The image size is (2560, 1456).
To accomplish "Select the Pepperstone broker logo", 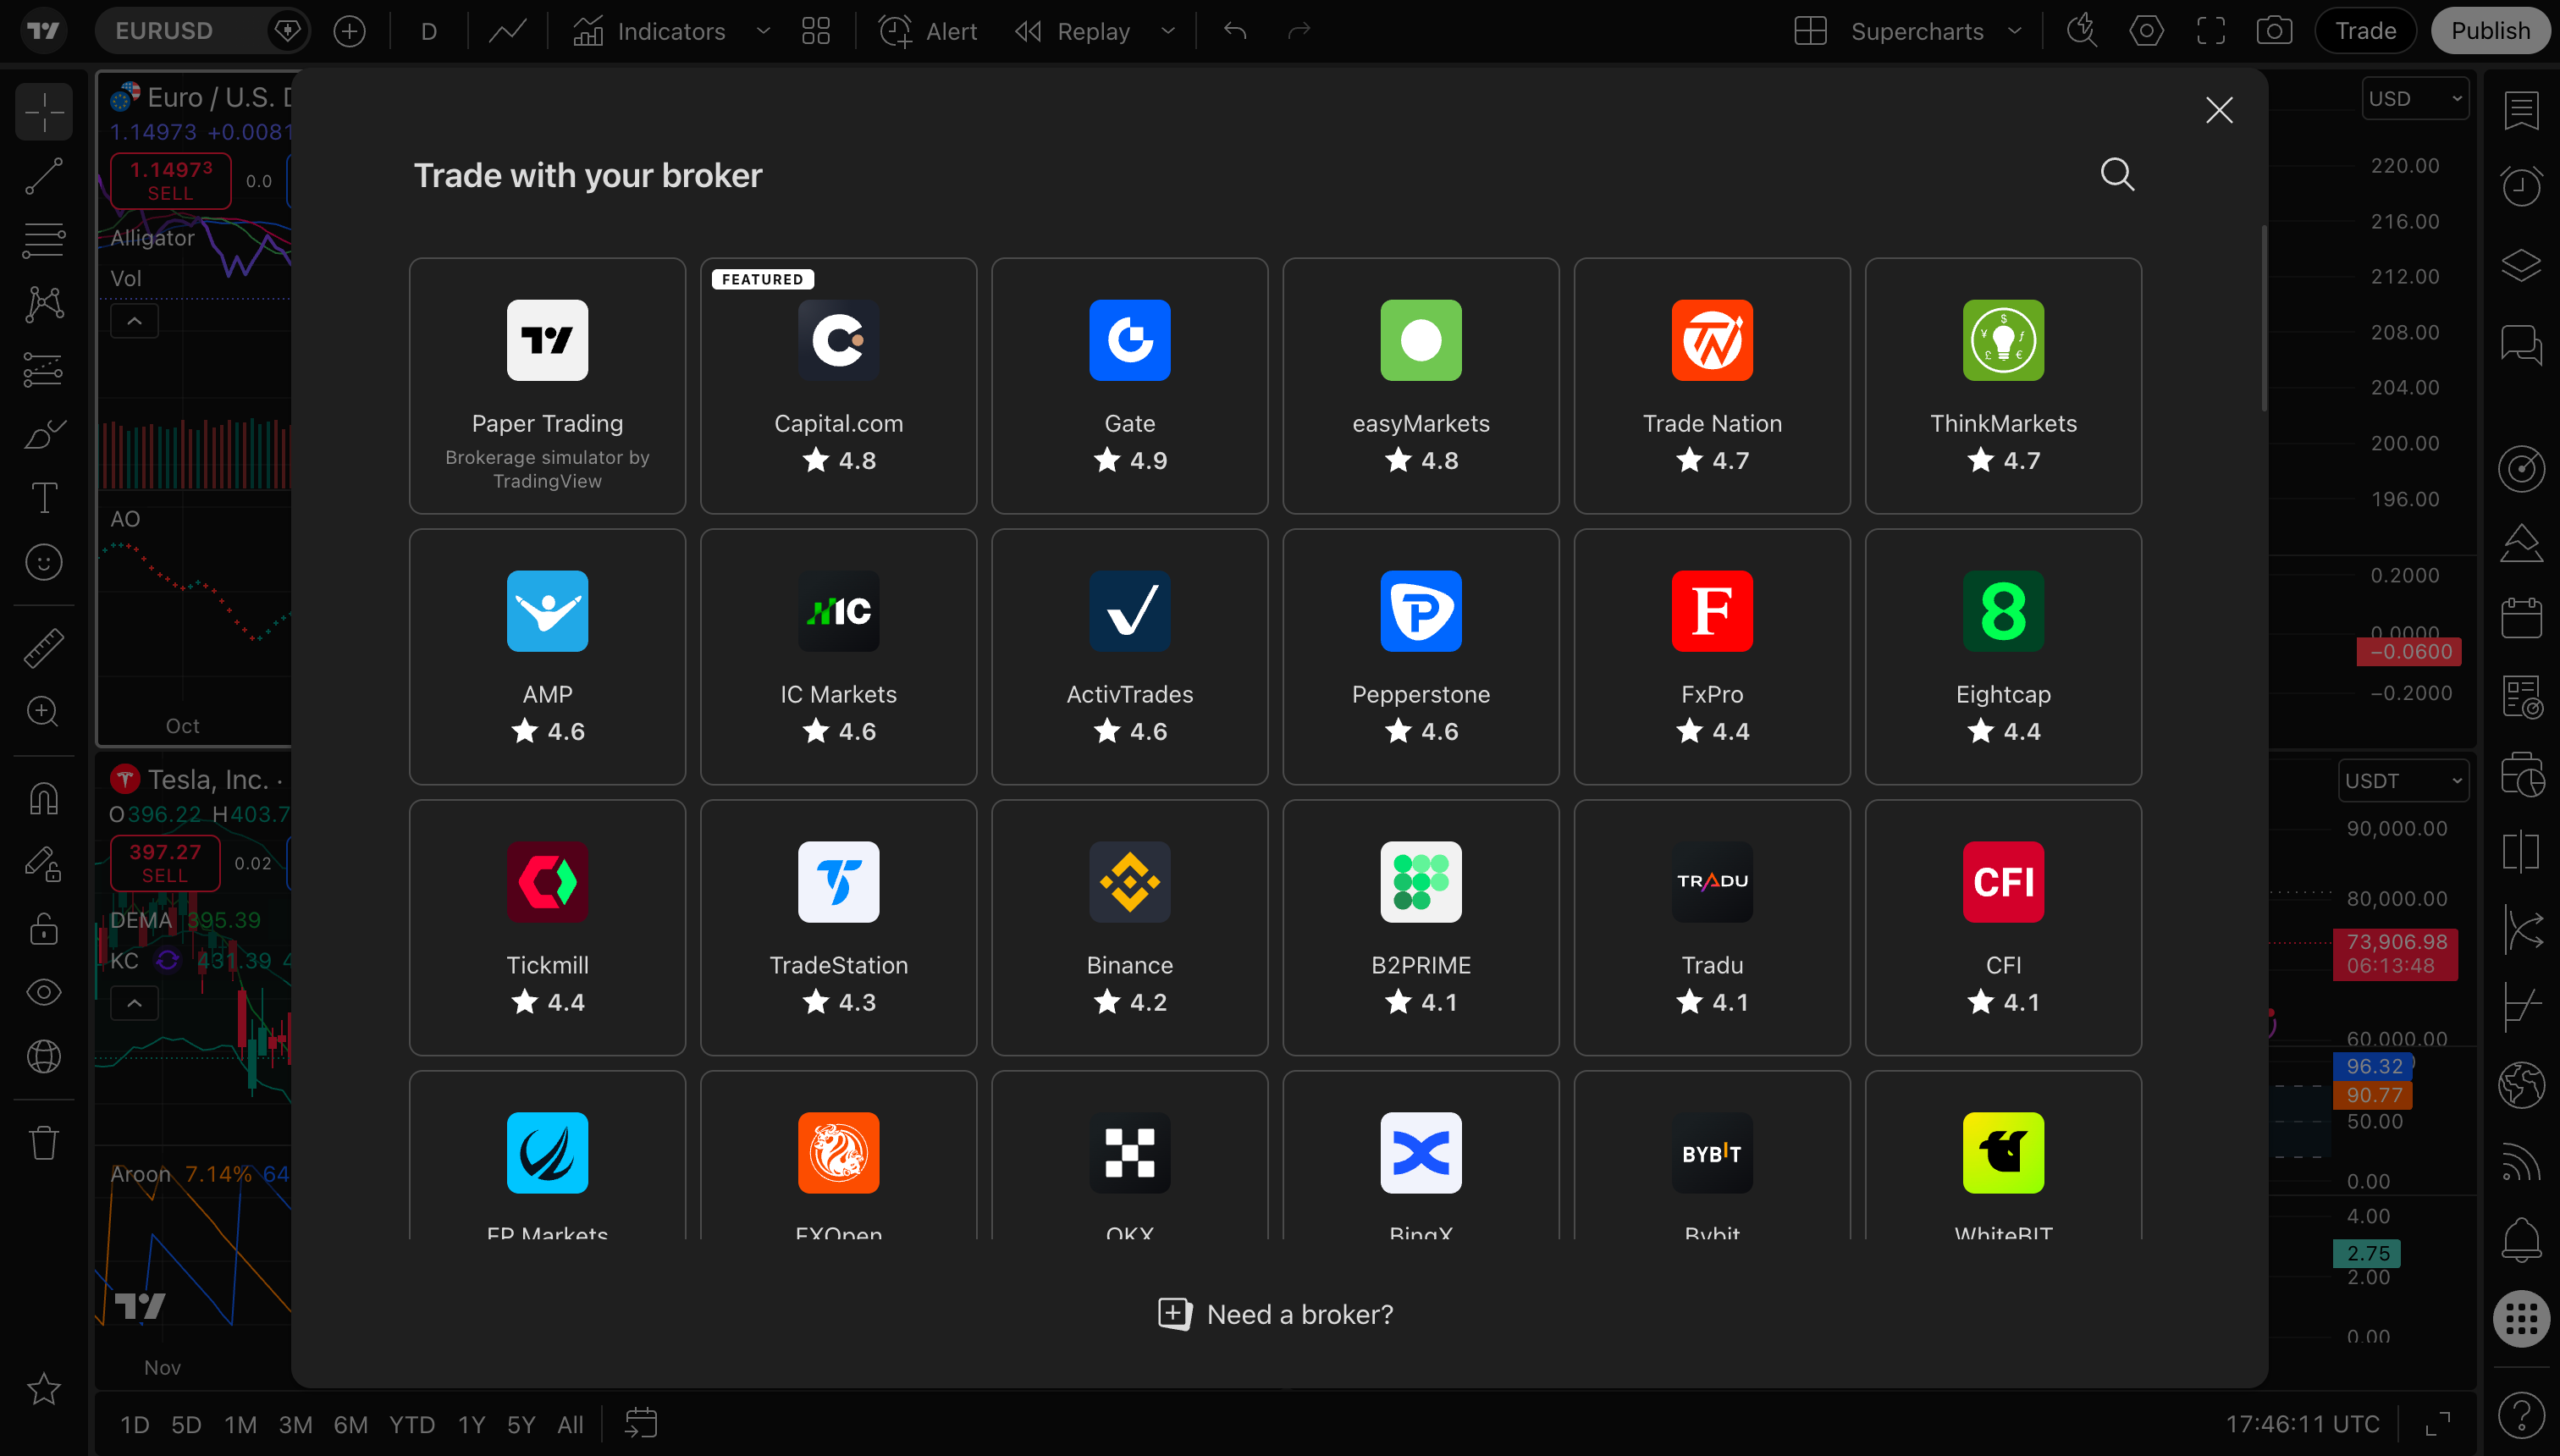I will pos(1420,611).
